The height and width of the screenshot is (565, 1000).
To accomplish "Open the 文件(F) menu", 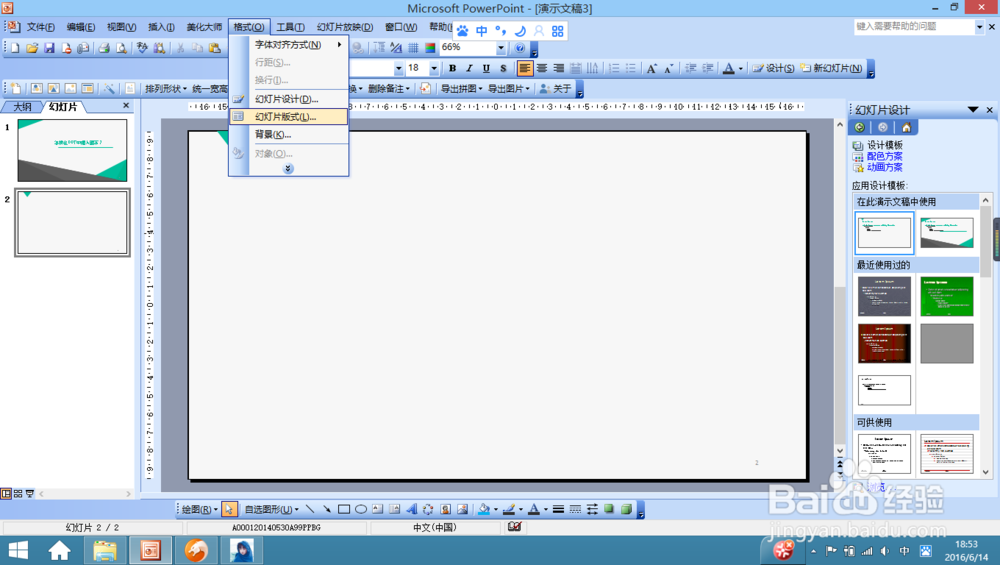I will coord(40,27).
